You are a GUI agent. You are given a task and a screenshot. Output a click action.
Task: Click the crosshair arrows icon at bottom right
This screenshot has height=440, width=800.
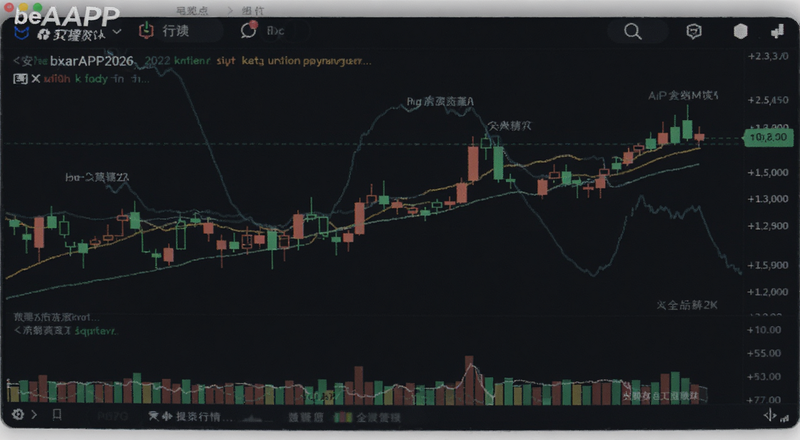(769, 415)
